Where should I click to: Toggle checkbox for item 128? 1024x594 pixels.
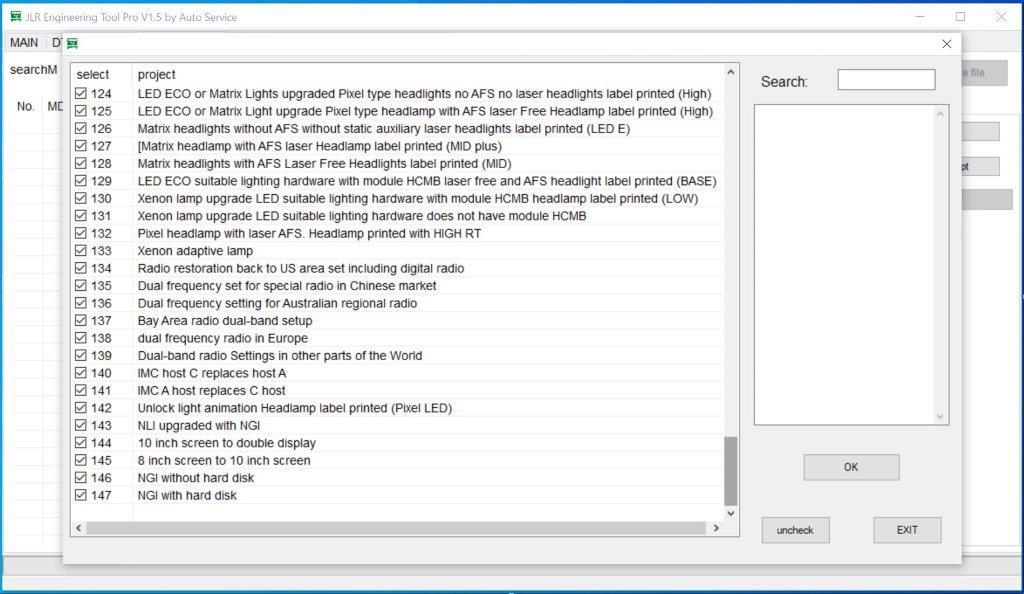tap(80, 163)
